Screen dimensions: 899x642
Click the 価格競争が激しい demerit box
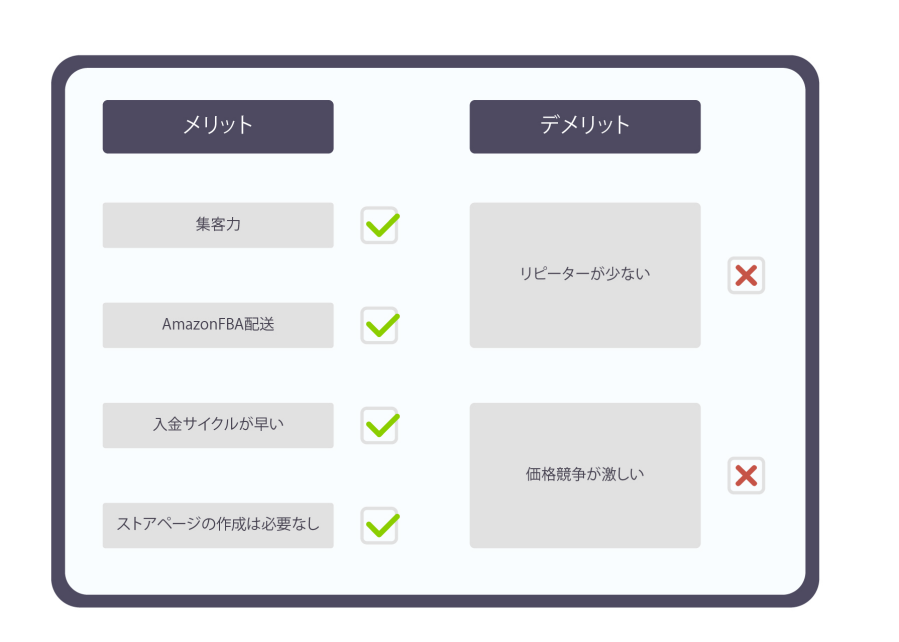pyautogui.click(x=585, y=475)
